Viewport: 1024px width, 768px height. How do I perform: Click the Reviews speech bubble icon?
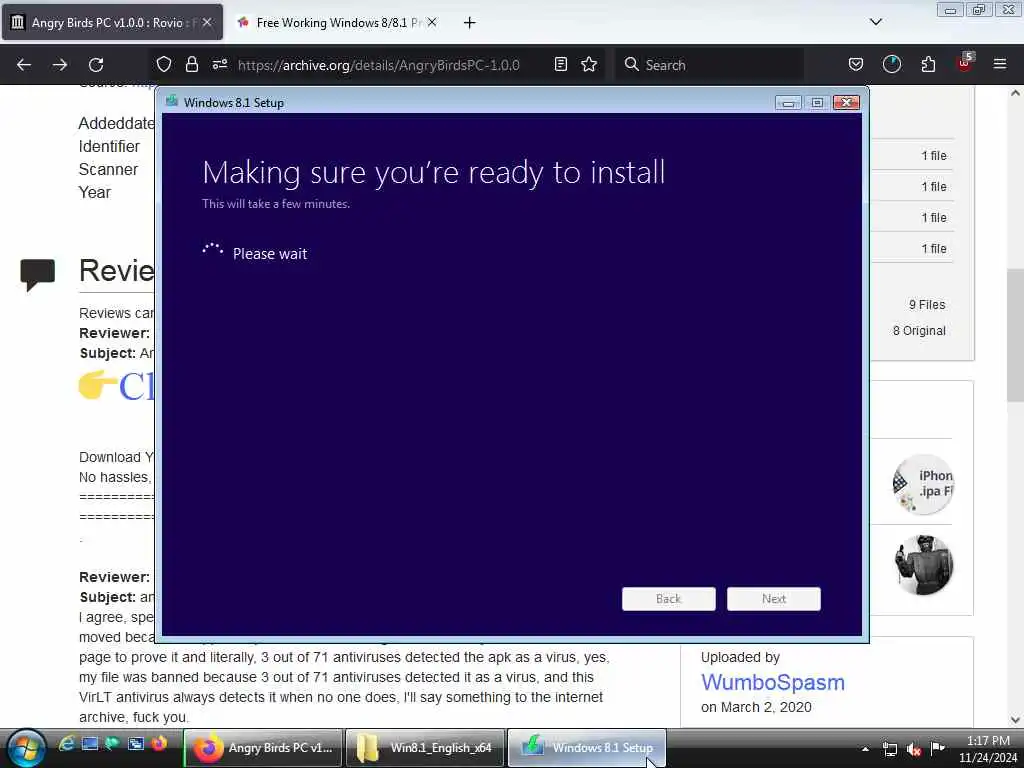click(37, 274)
